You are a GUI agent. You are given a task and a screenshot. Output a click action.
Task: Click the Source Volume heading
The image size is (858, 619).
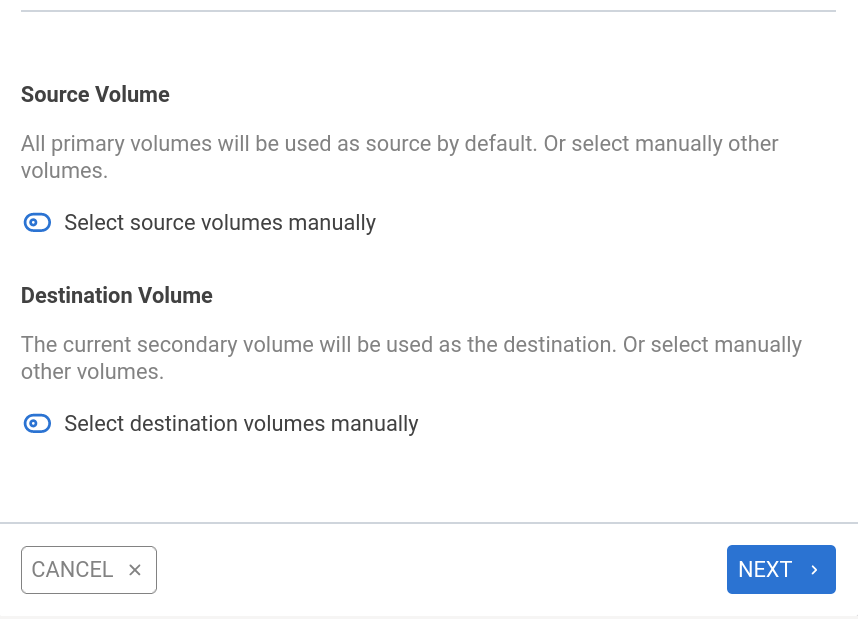(x=95, y=95)
